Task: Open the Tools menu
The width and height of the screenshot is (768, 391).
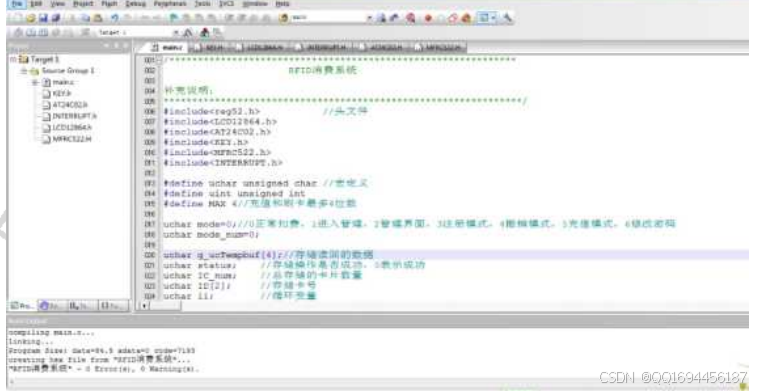Action: pos(203,3)
